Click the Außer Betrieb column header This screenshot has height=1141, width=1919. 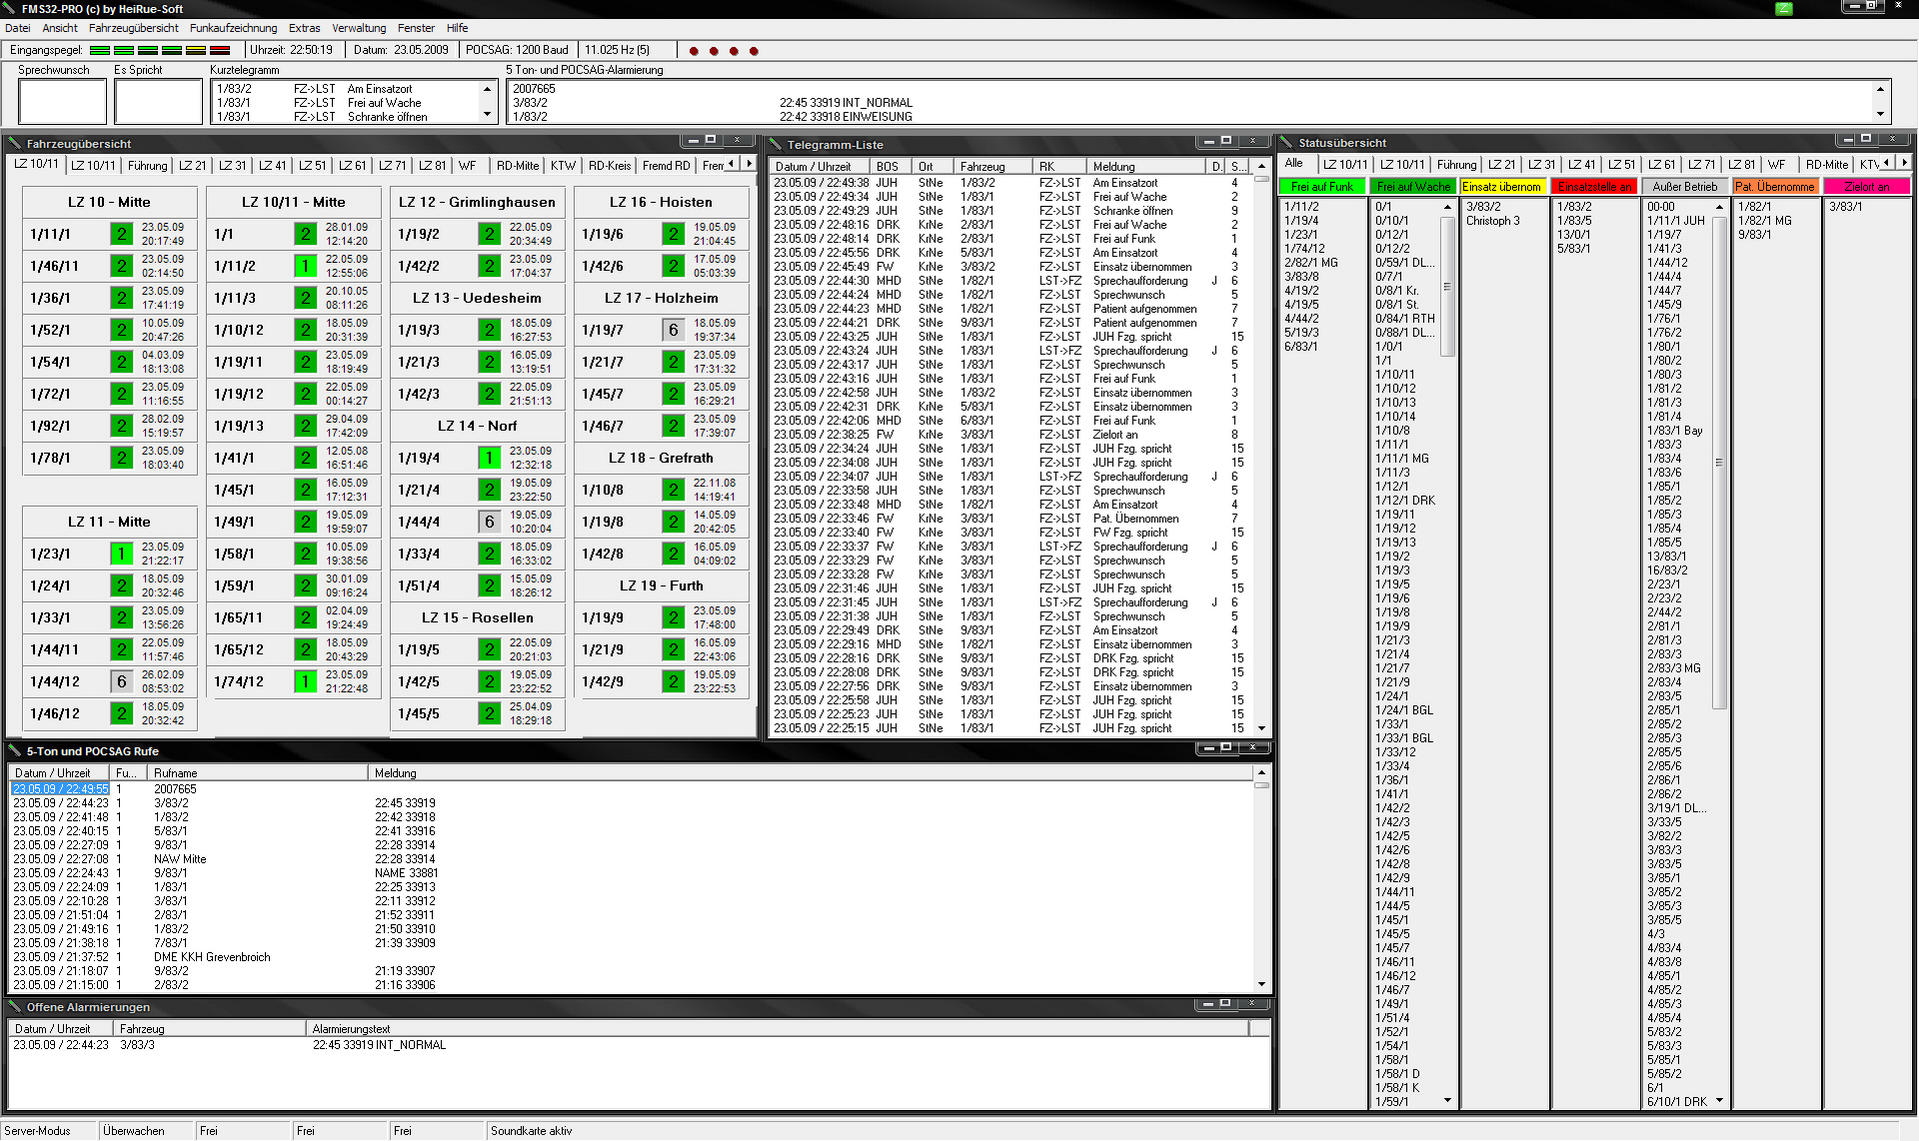[1684, 187]
